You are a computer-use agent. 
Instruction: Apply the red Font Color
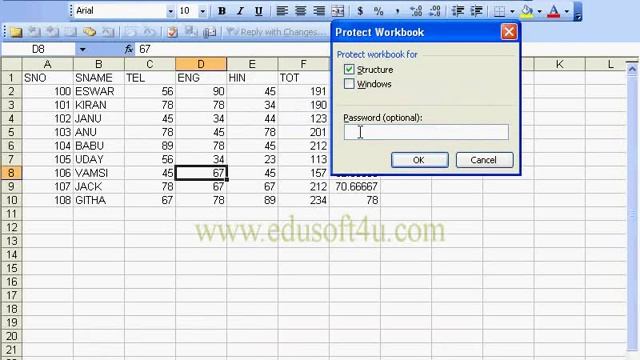[x=554, y=11]
